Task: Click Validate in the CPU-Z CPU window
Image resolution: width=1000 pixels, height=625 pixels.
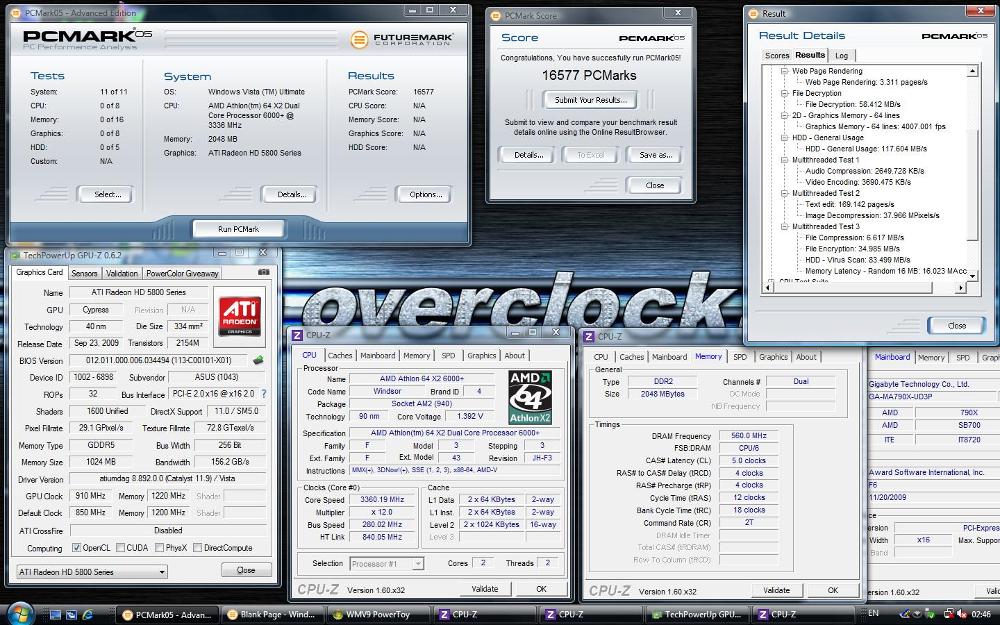Action: pyautogui.click(x=485, y=589)
